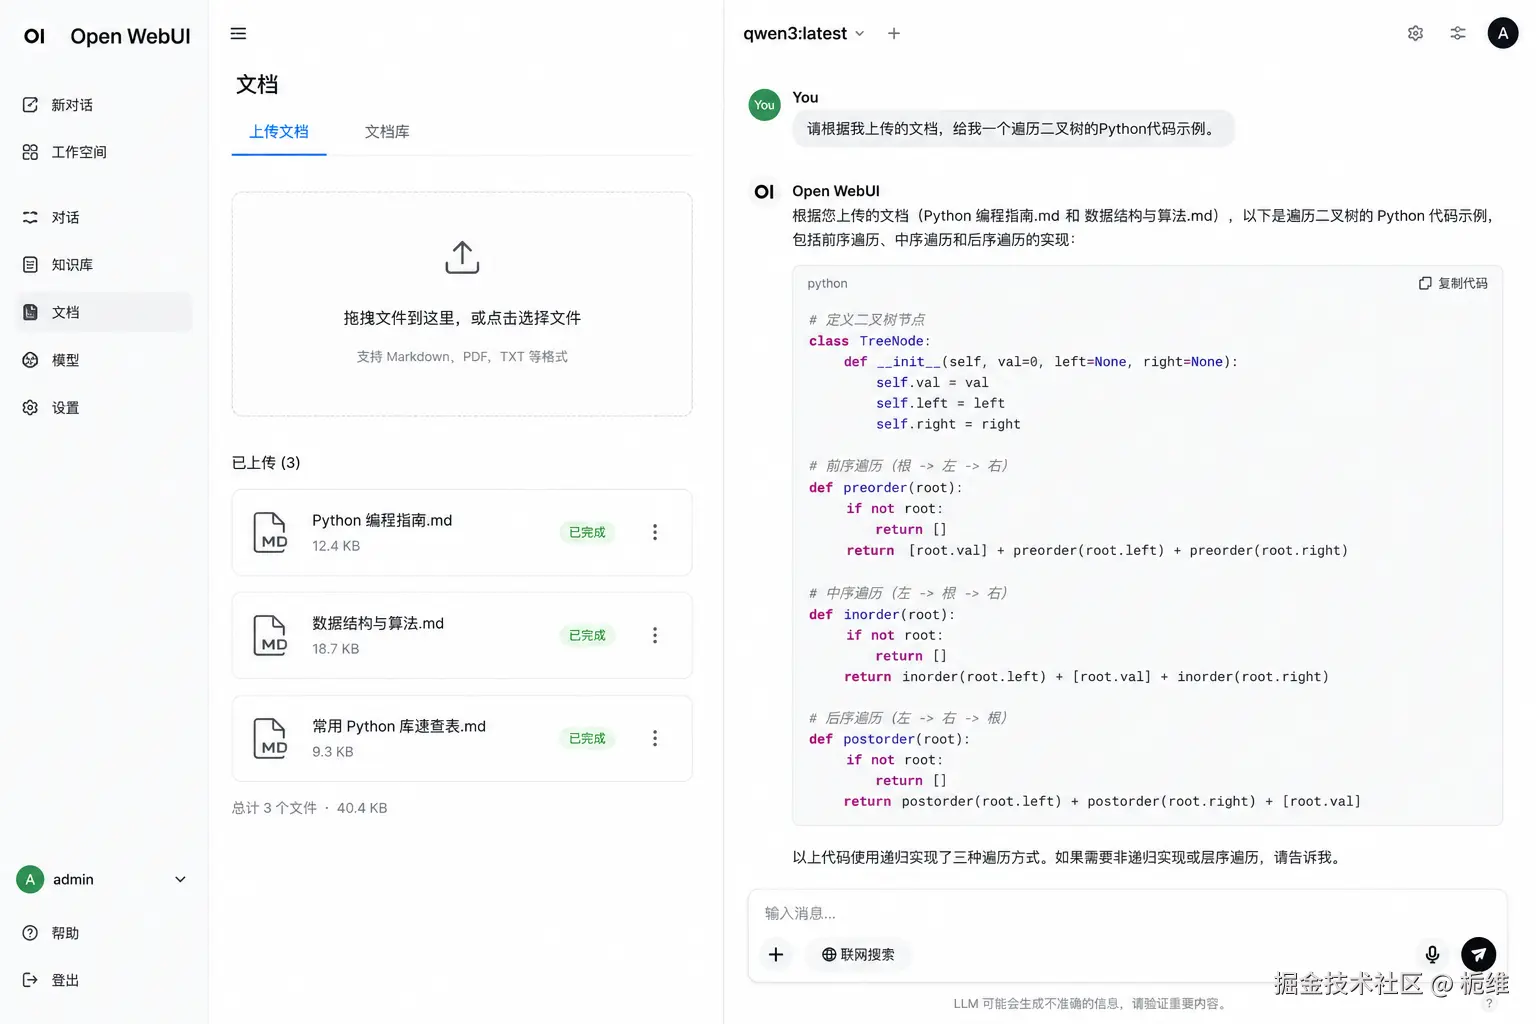Click file name 数据结构与算法.md
Screen dimensions: 1536x1024
point(378,623)
